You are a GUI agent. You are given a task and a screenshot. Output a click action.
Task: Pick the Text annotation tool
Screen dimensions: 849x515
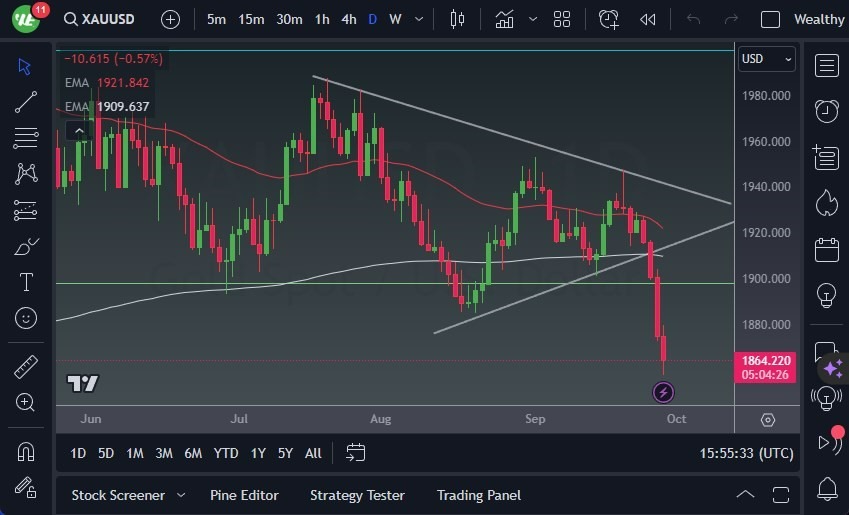(26, 282)
